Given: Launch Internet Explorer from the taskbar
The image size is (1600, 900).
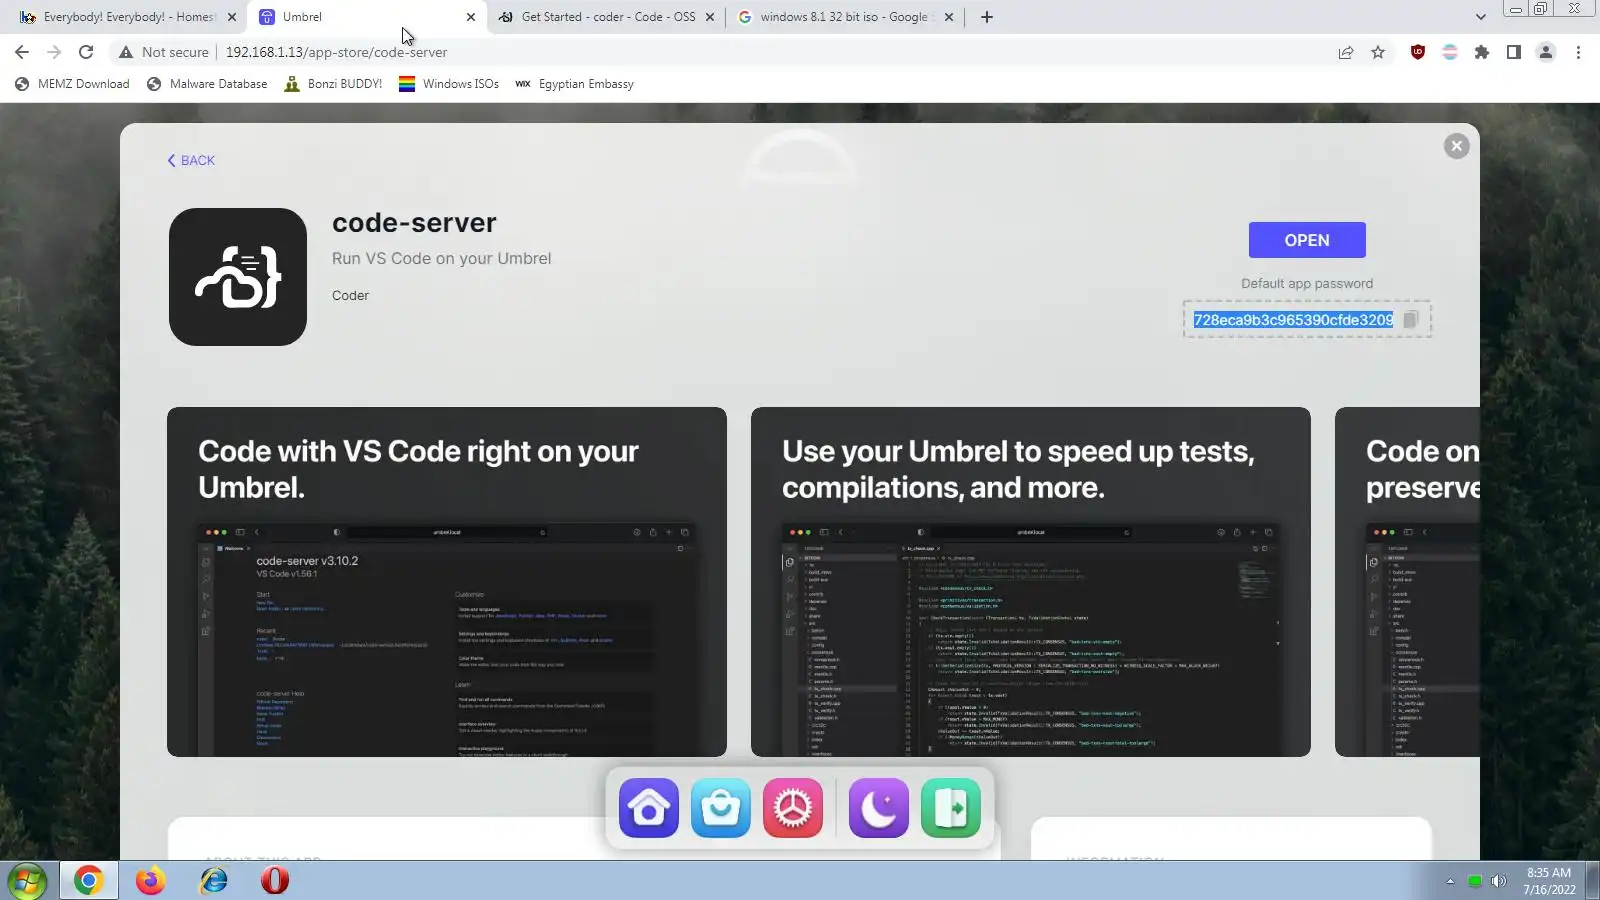Looking at the screenshot, I should click(x=213, y=881).
